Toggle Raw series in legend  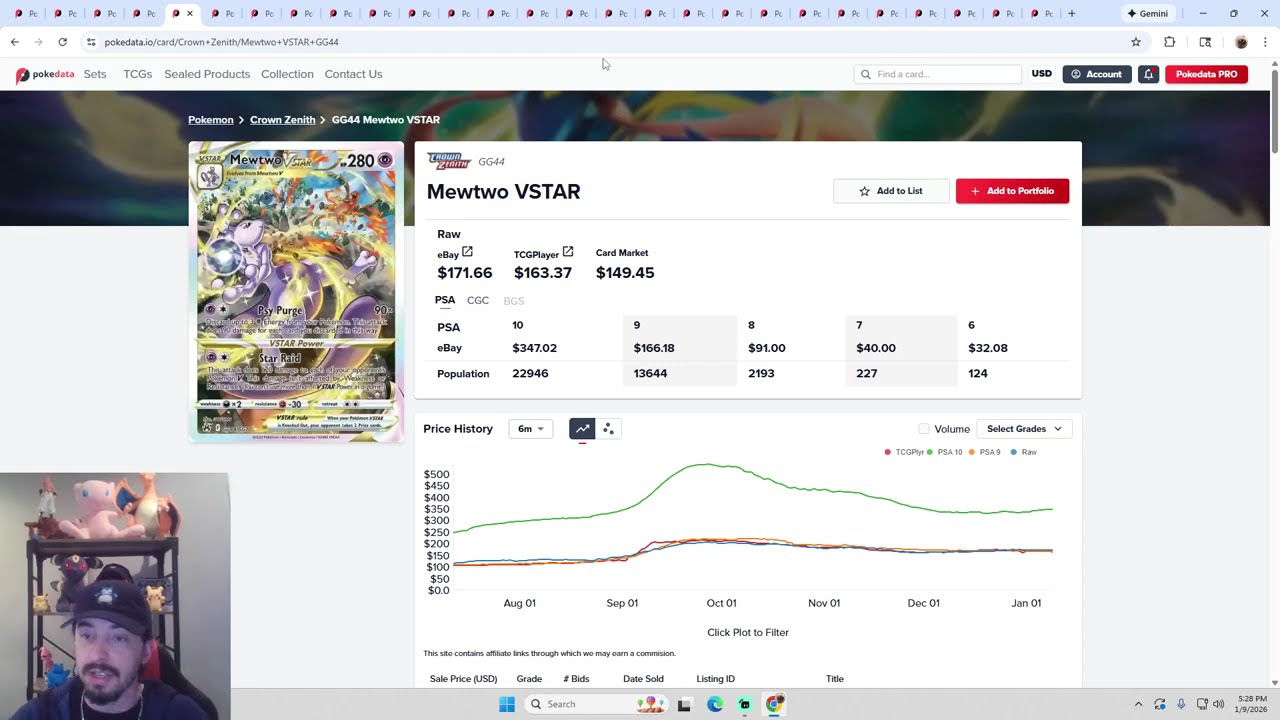(1024, 452)
